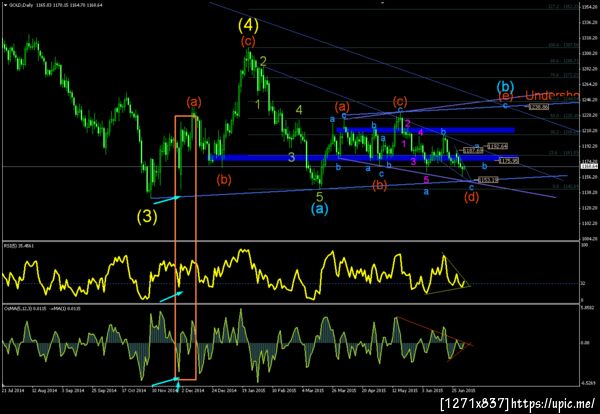Click the 20 Apr 2015 date label
Viewport: 600px width, 414px height.
point(374,391)
